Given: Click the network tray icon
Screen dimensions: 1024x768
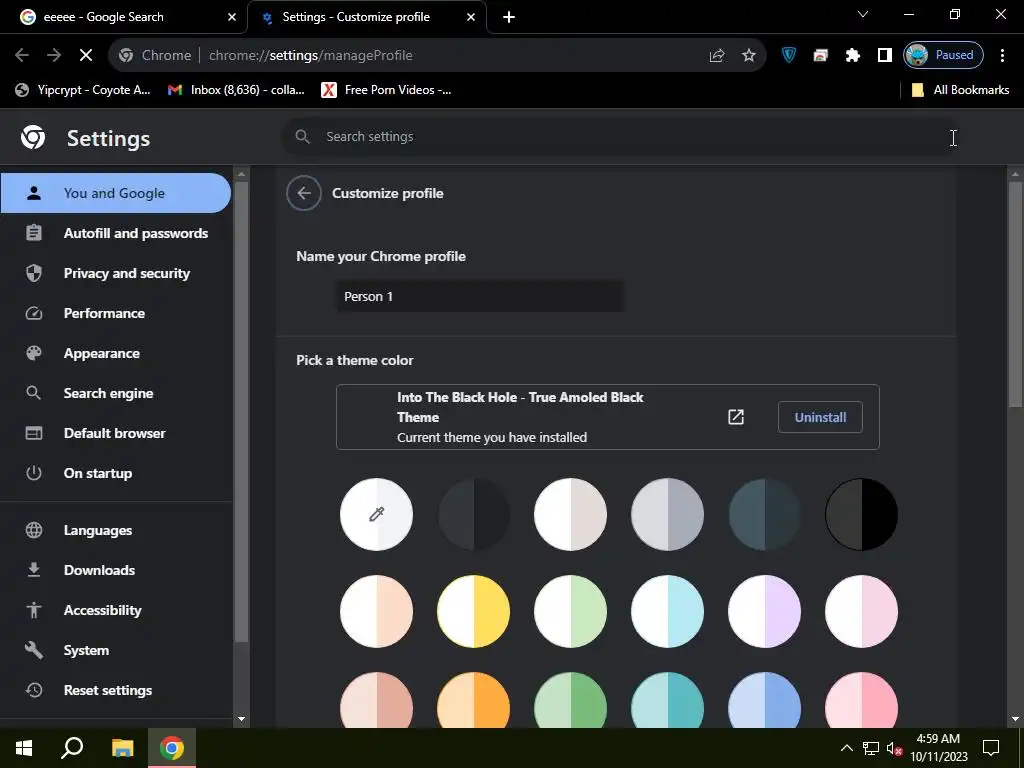Looking at the screenshot, I should [871, 748].
